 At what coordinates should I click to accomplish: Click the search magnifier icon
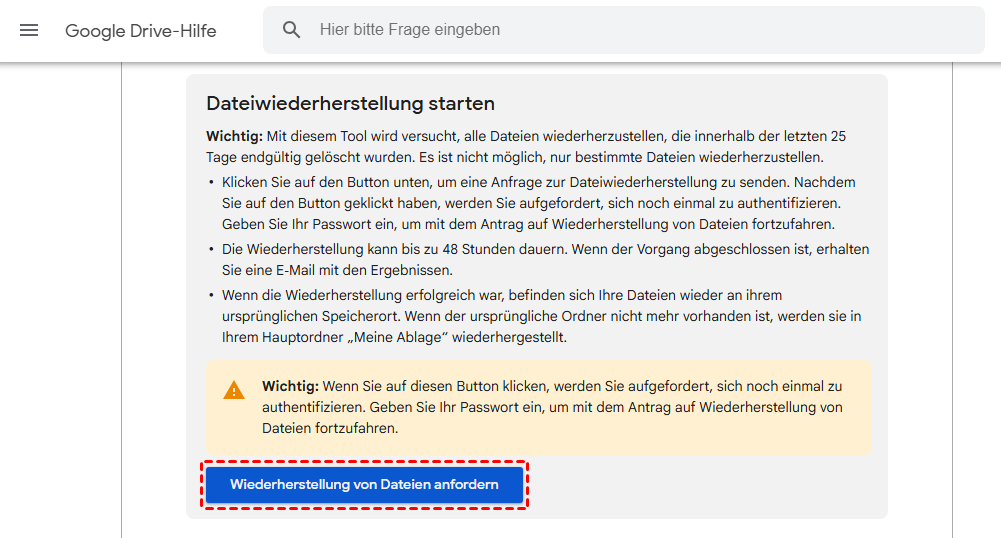point(291,30)
